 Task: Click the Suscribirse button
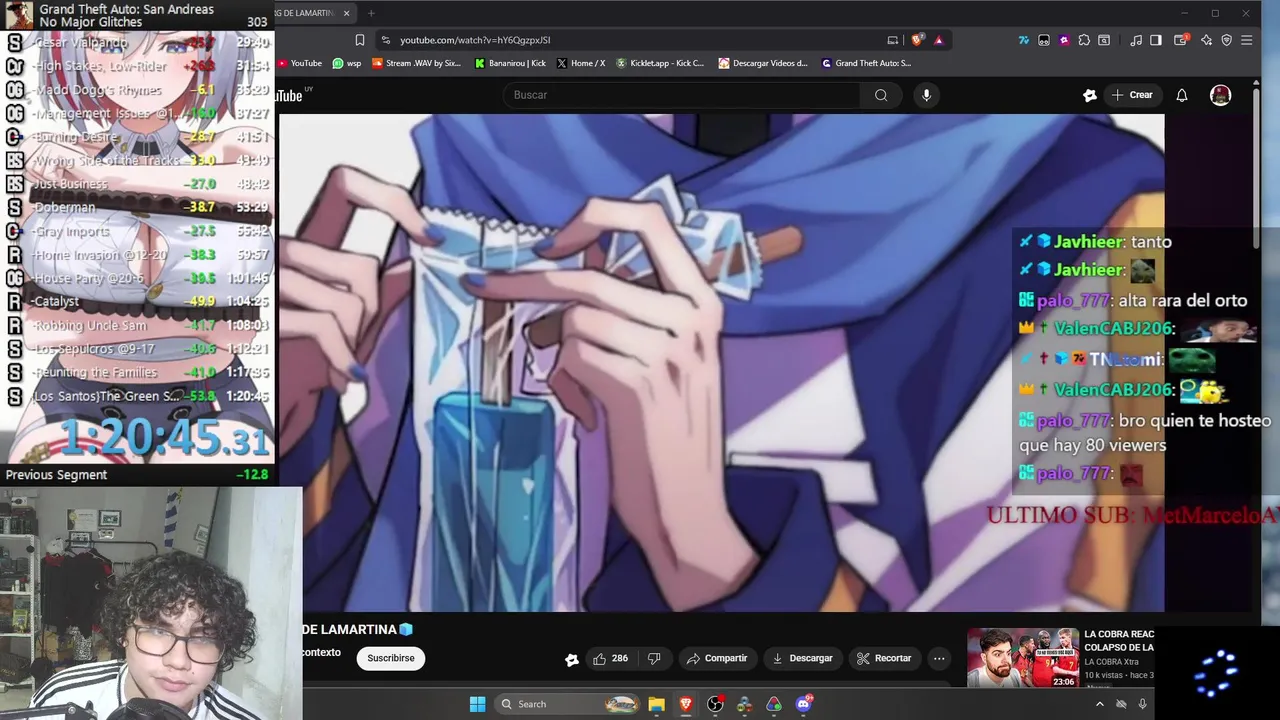(390, 658)
